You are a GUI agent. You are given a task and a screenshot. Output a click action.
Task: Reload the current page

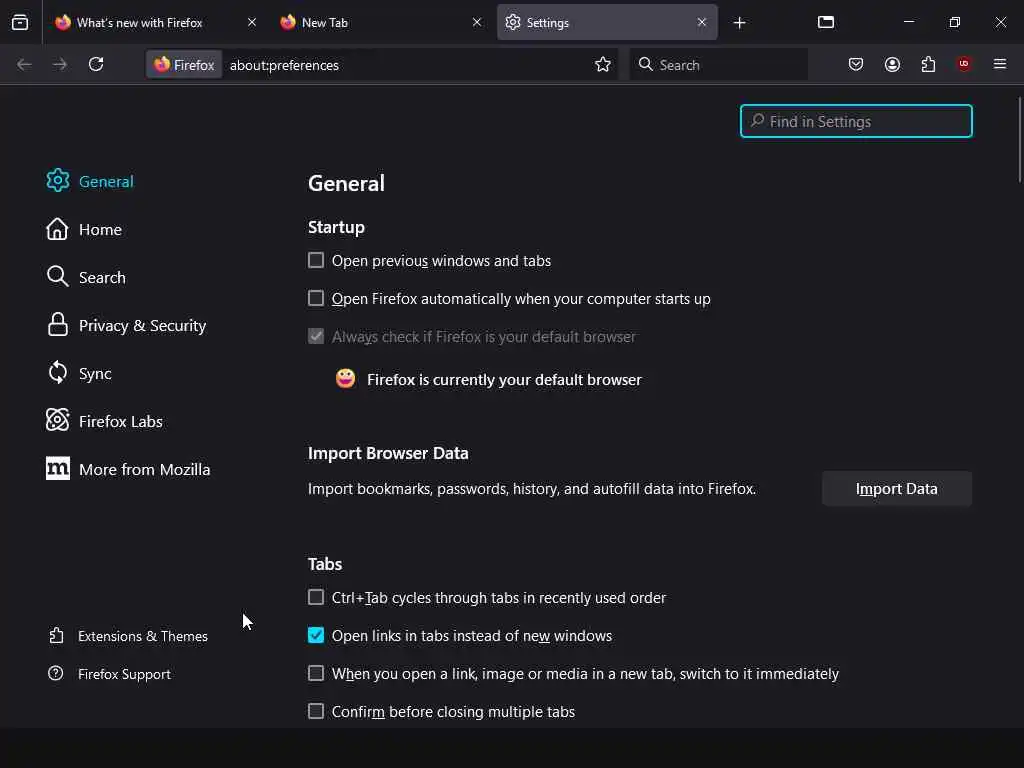click(96, 64)
